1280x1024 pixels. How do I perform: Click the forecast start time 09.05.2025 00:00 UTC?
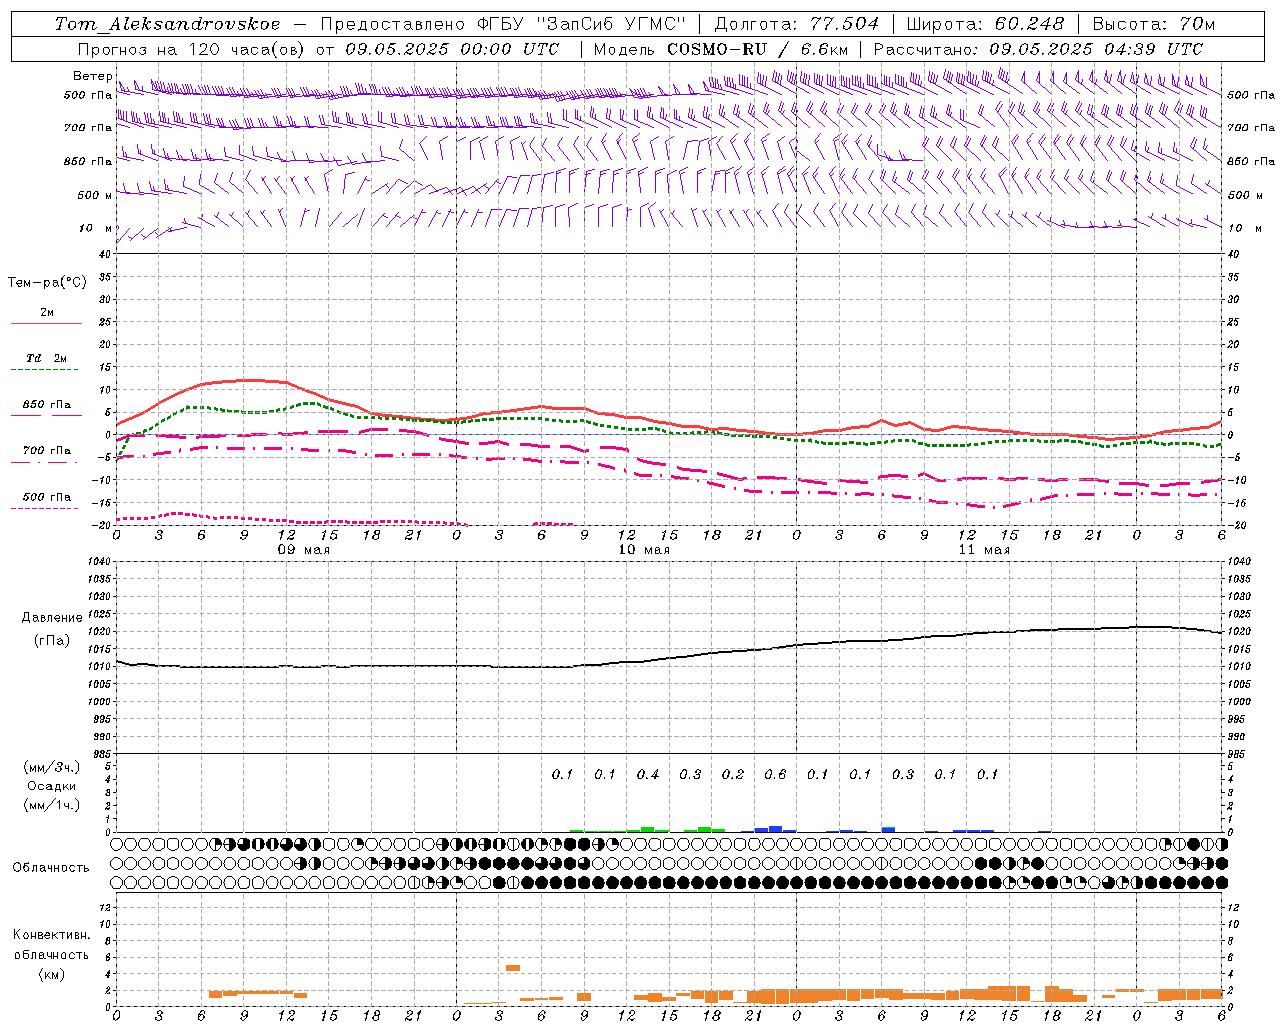(x=452, y=49)
